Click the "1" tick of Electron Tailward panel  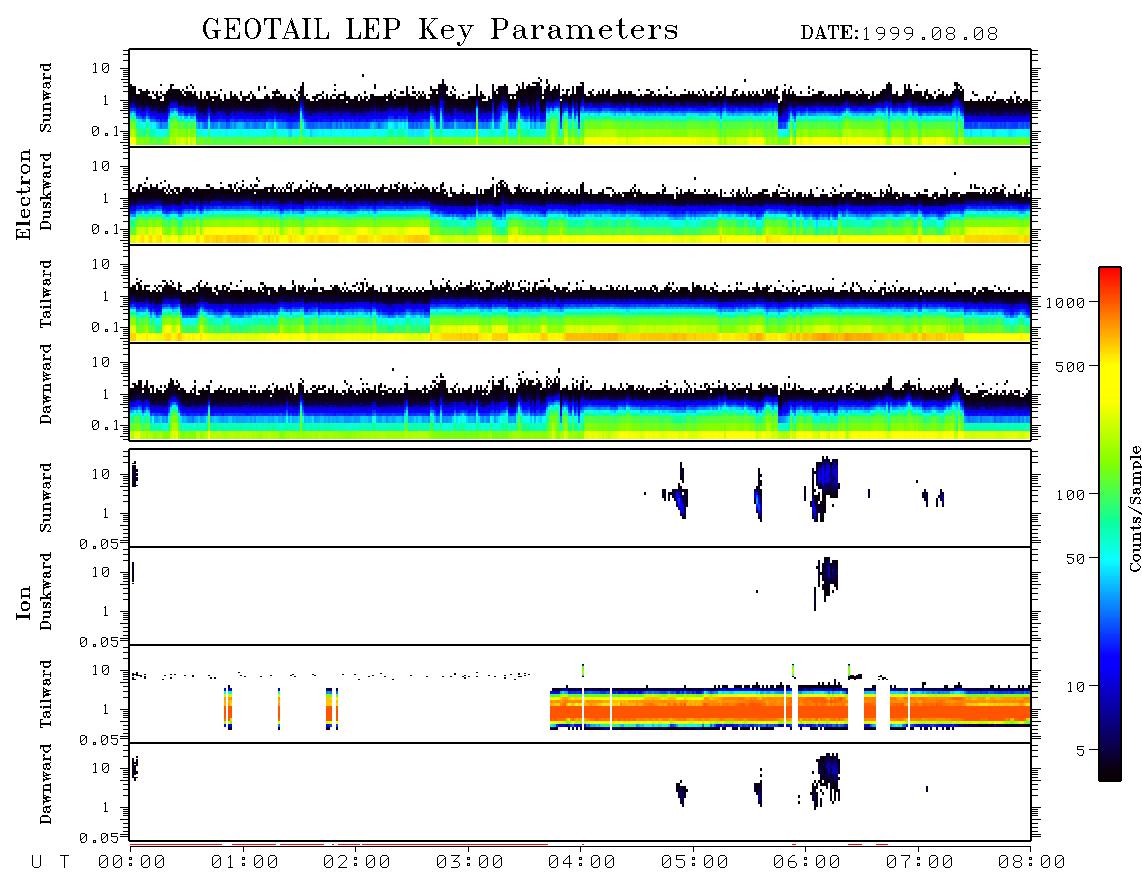tap(106, 296)
